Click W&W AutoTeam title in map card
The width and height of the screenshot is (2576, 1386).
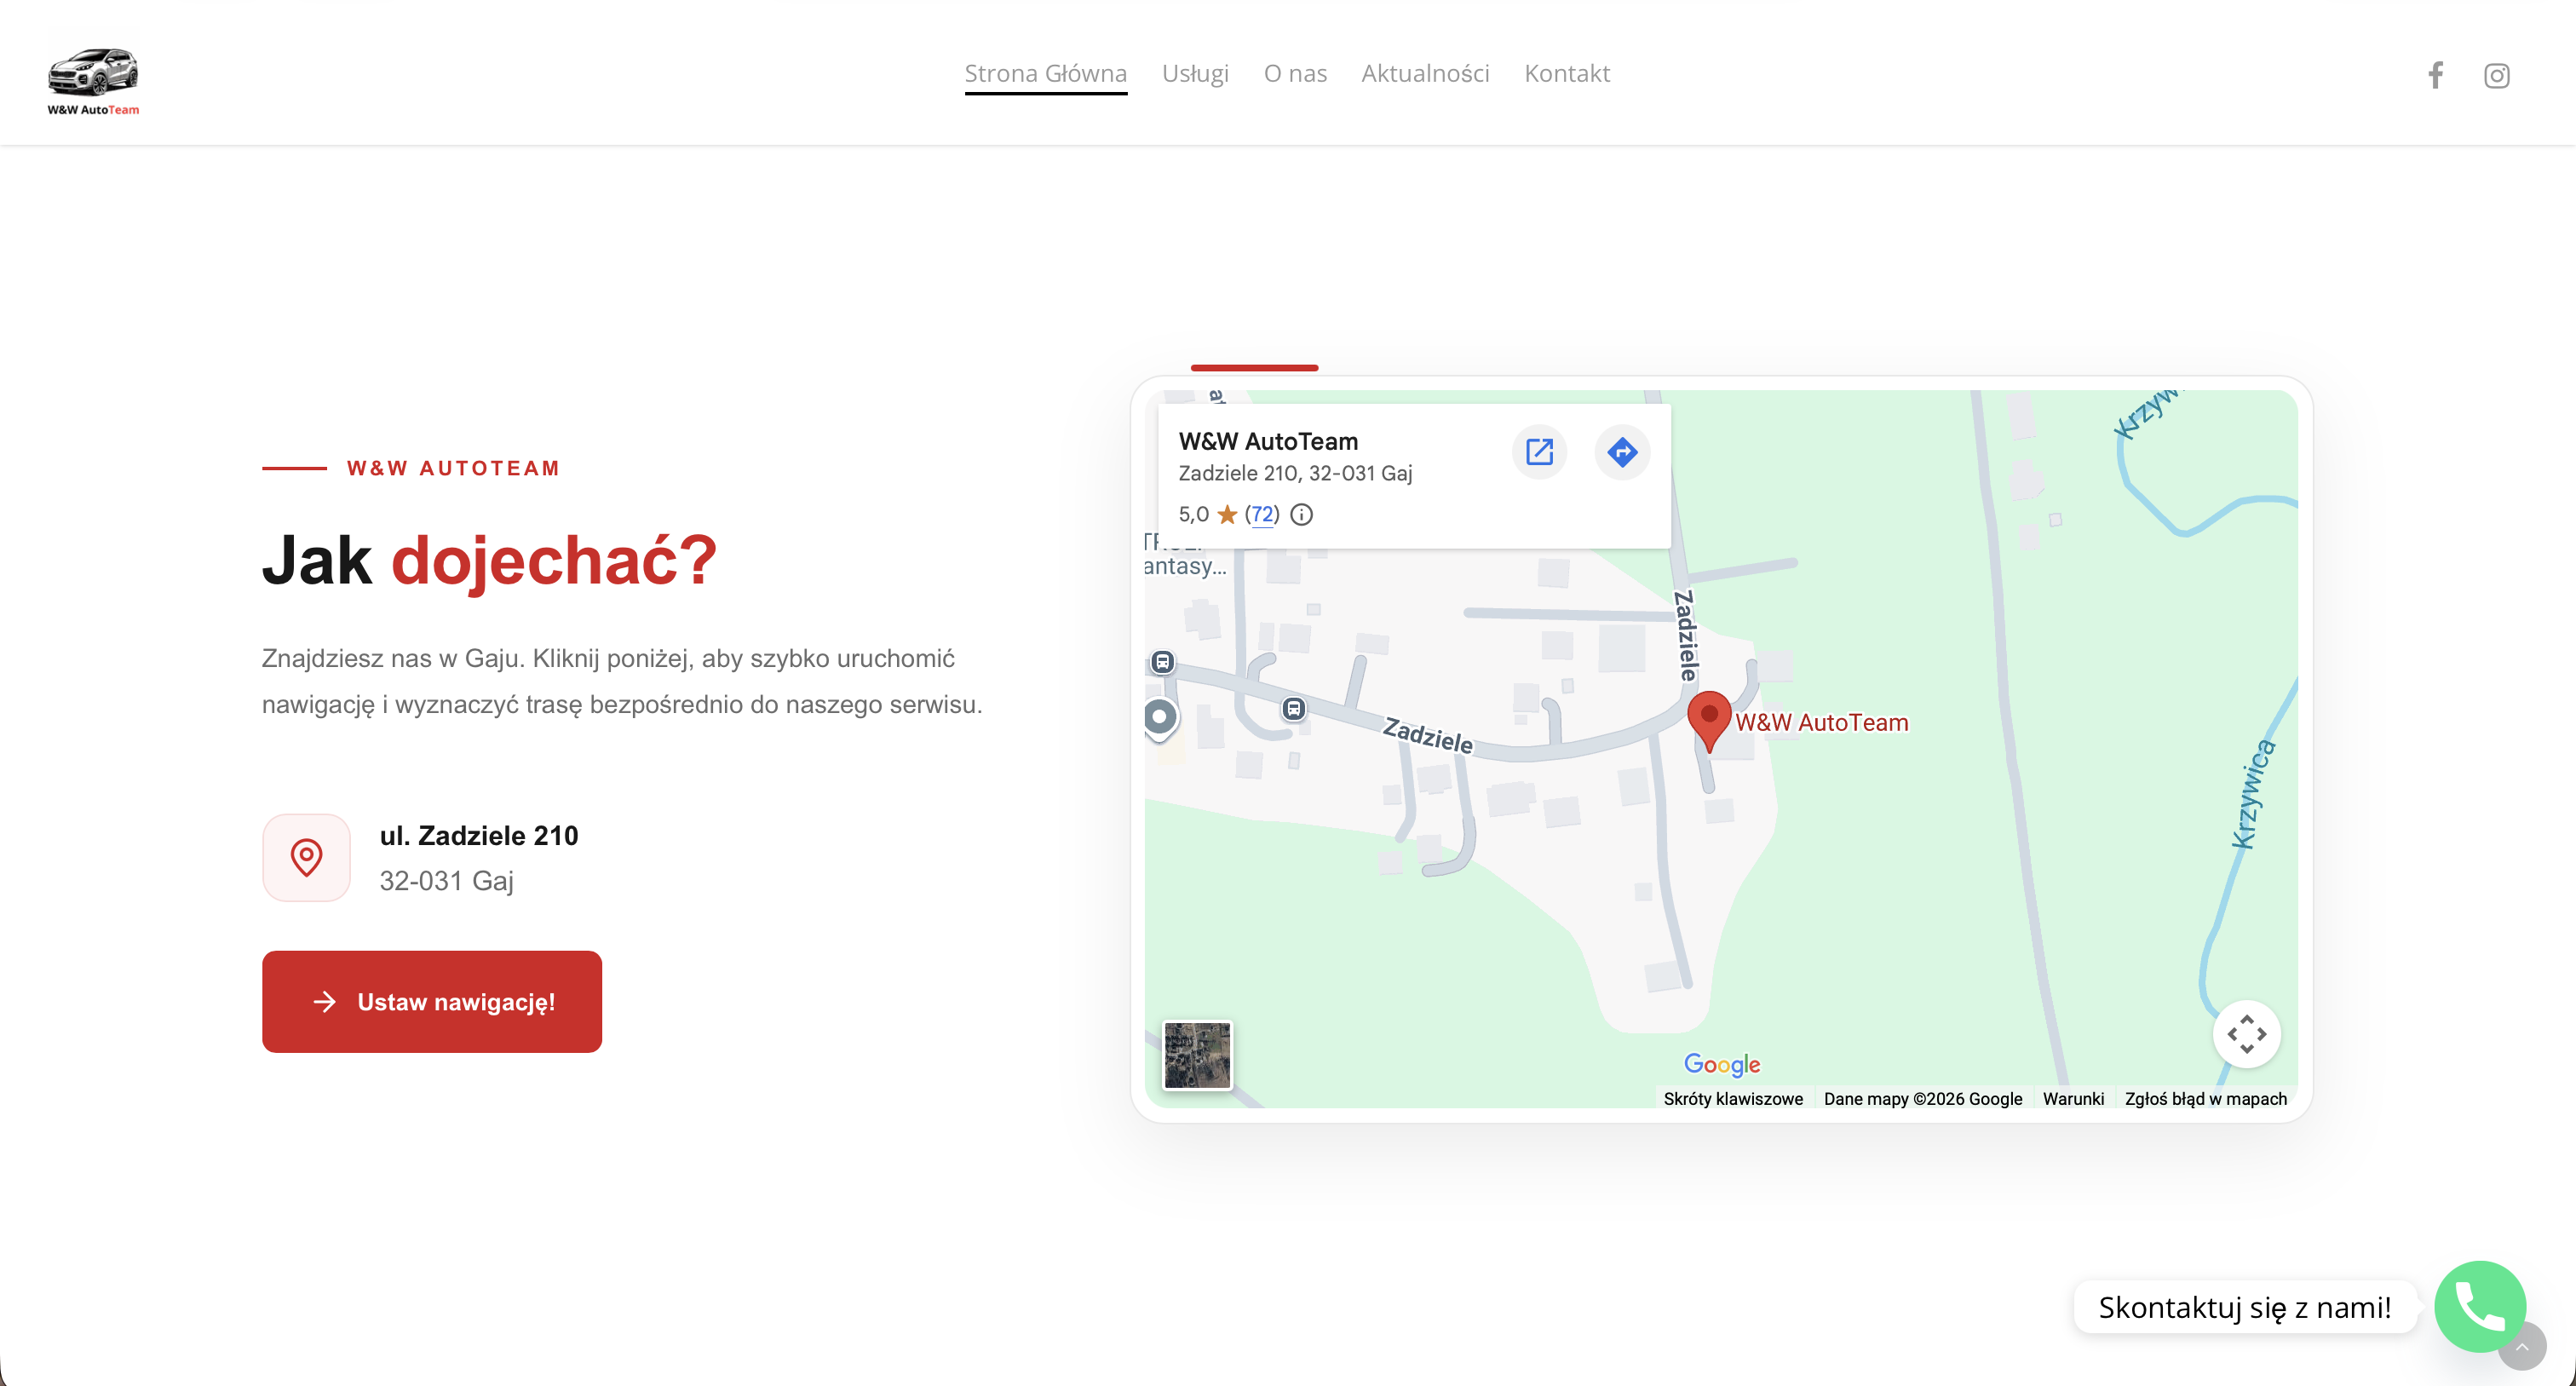click(1268, 441)
